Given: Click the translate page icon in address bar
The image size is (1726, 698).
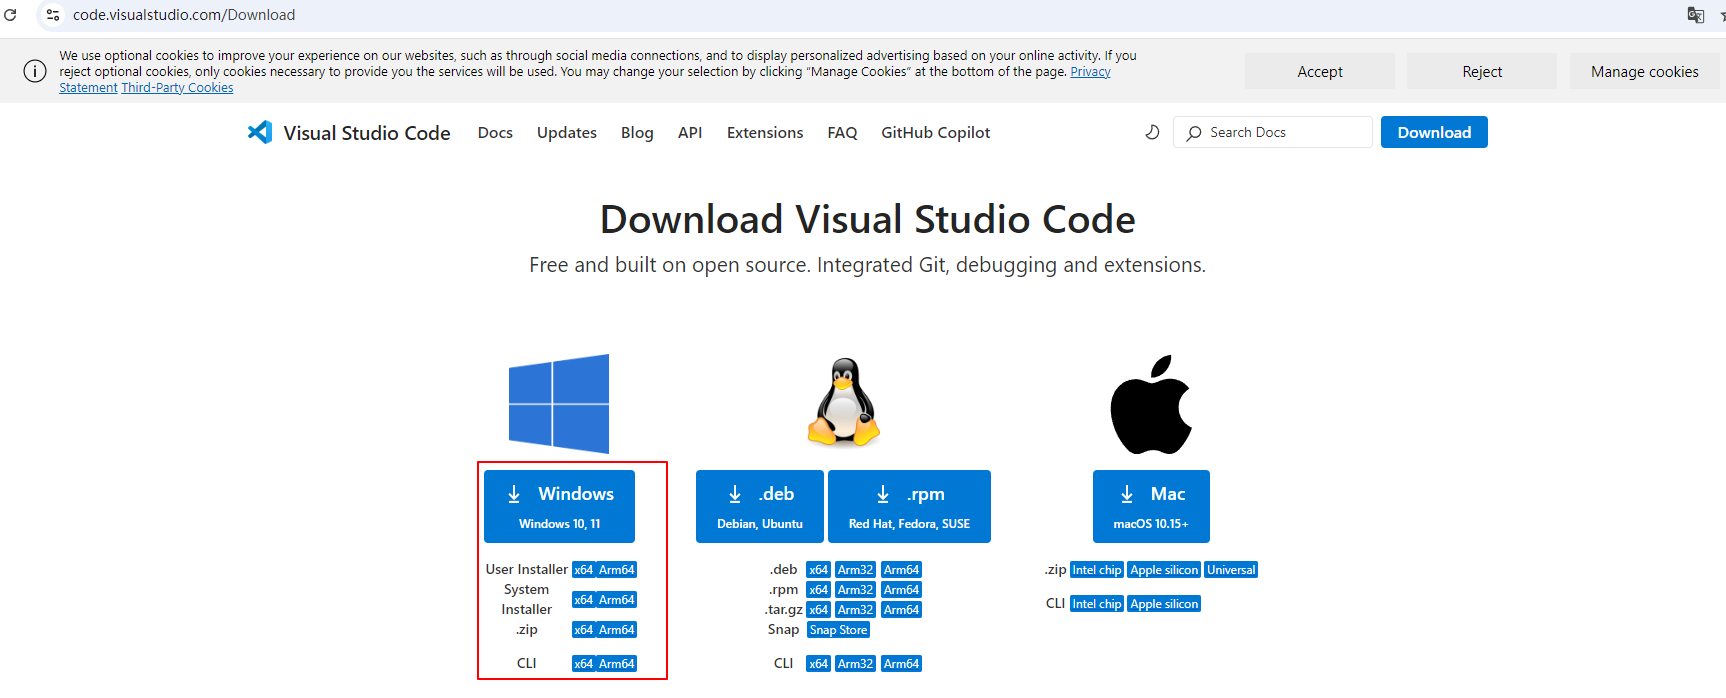Looking at the screenshot, I should (1695, 15).
